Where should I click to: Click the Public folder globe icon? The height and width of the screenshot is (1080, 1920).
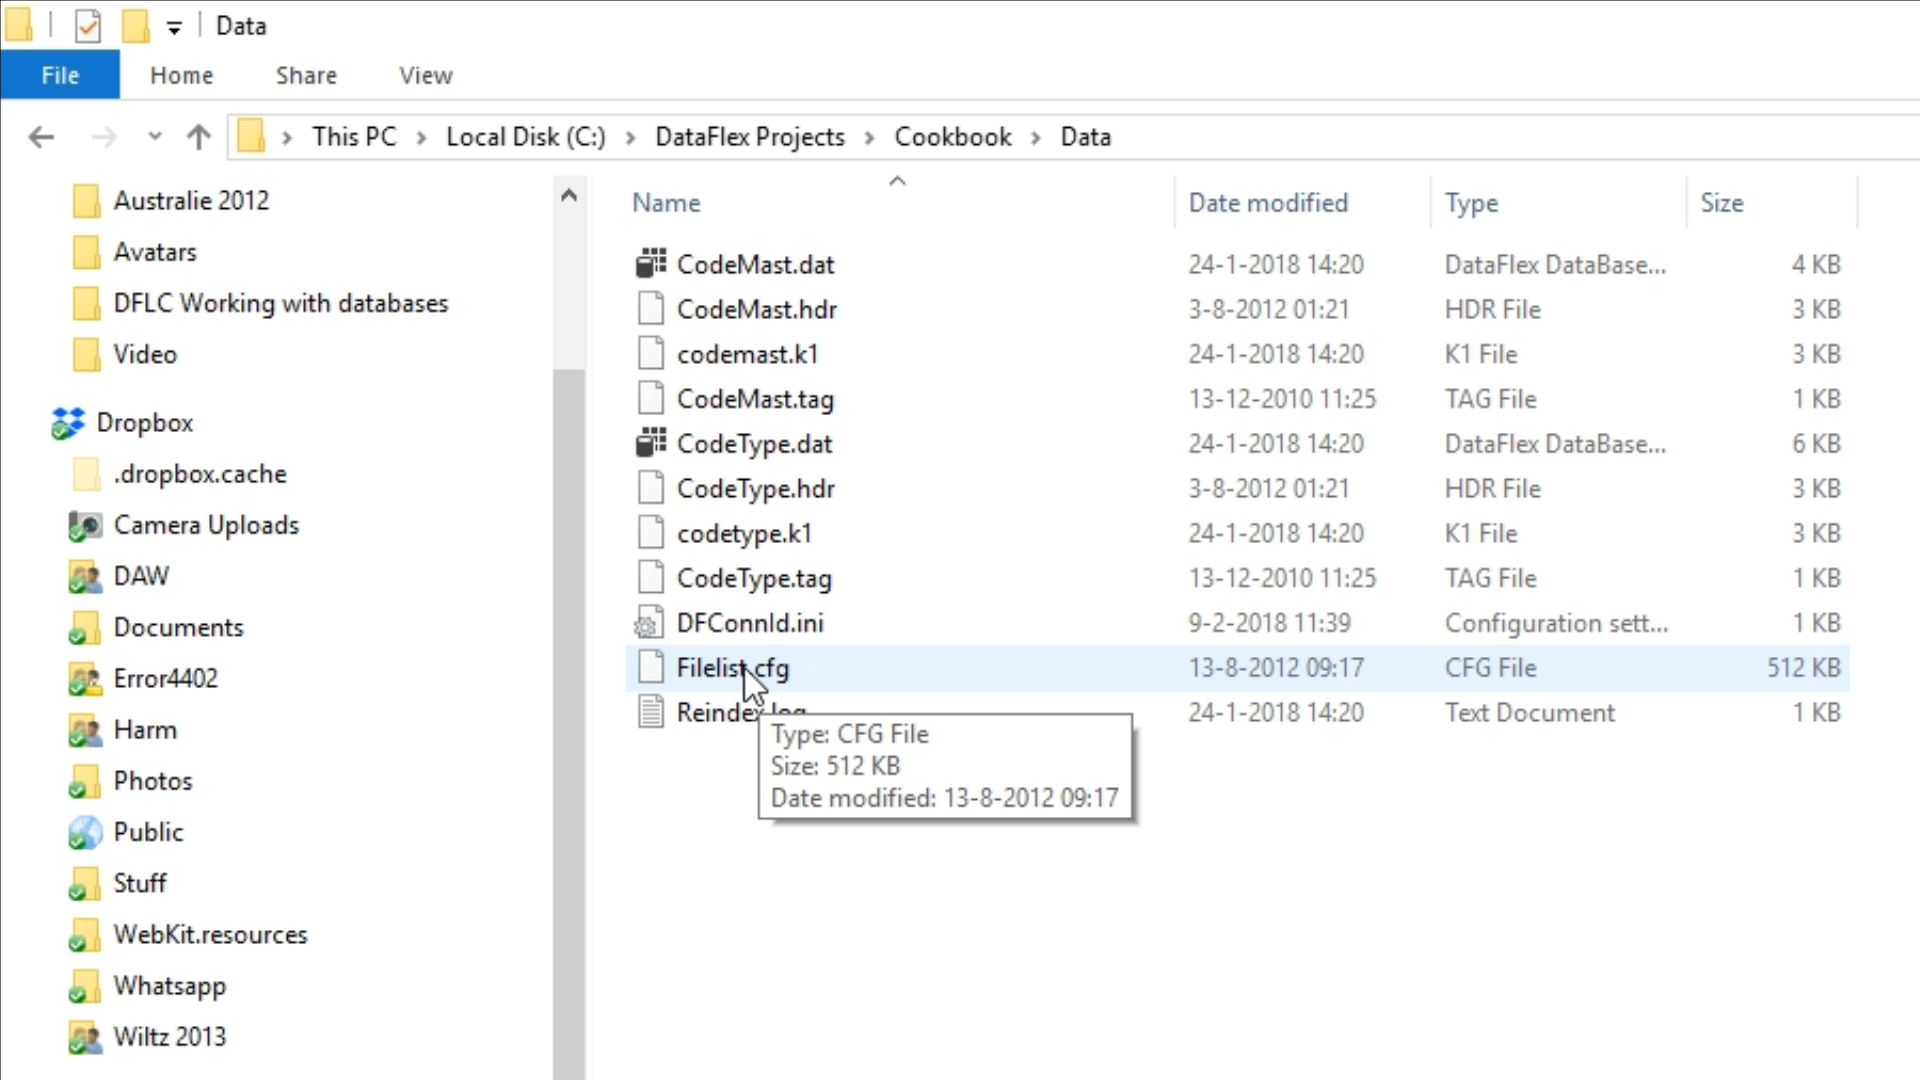coord(85,833)
